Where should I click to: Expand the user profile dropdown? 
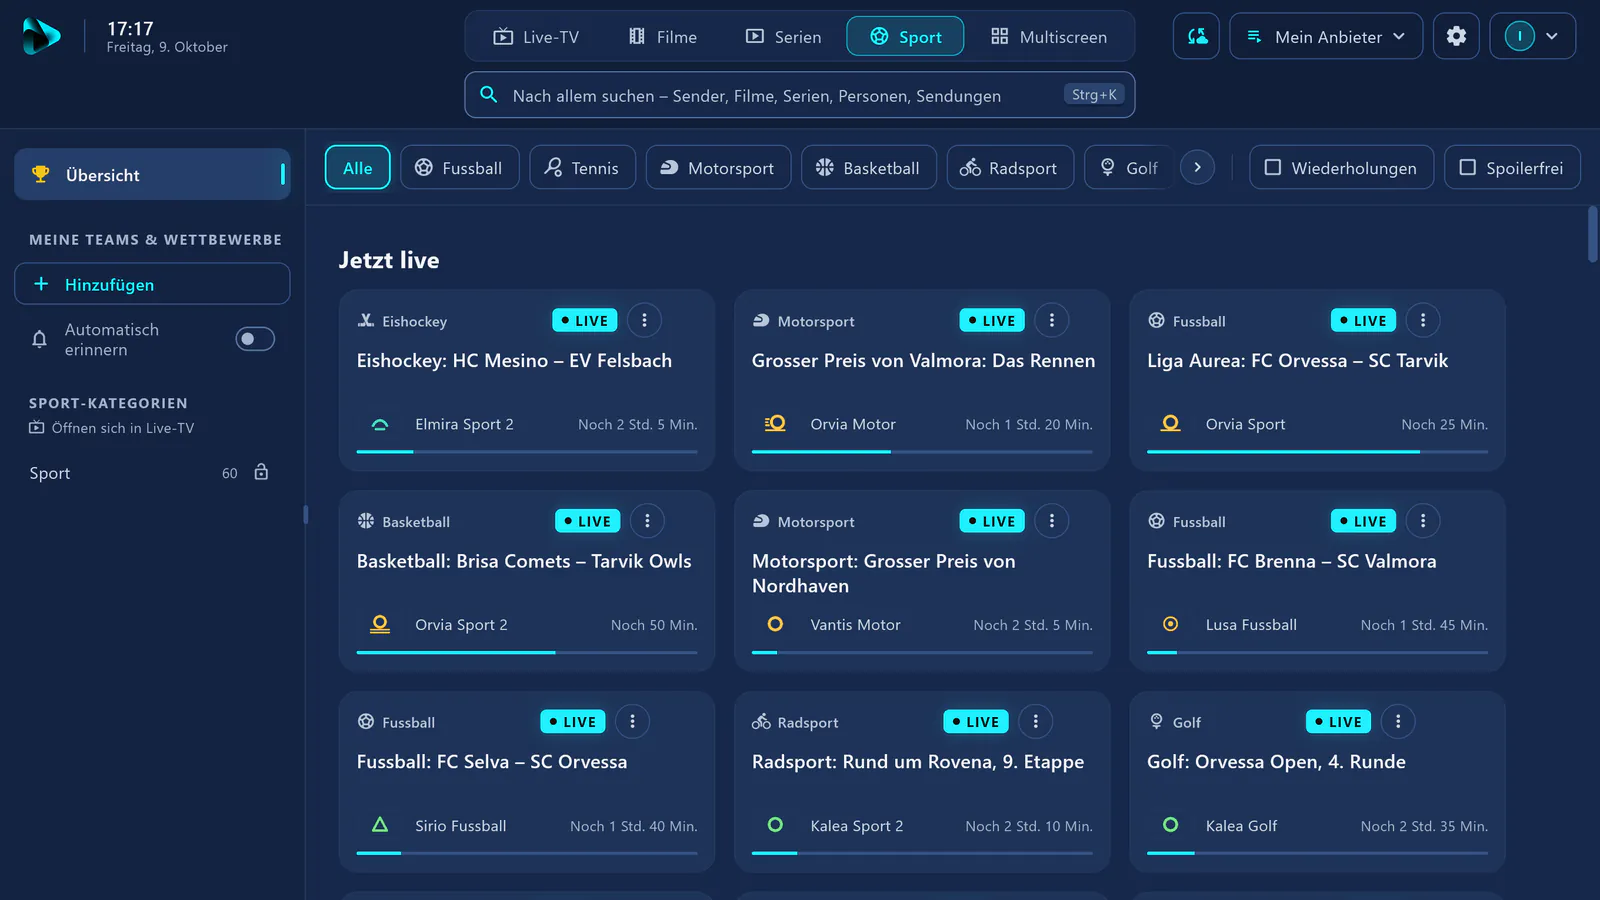[1533, 36]
